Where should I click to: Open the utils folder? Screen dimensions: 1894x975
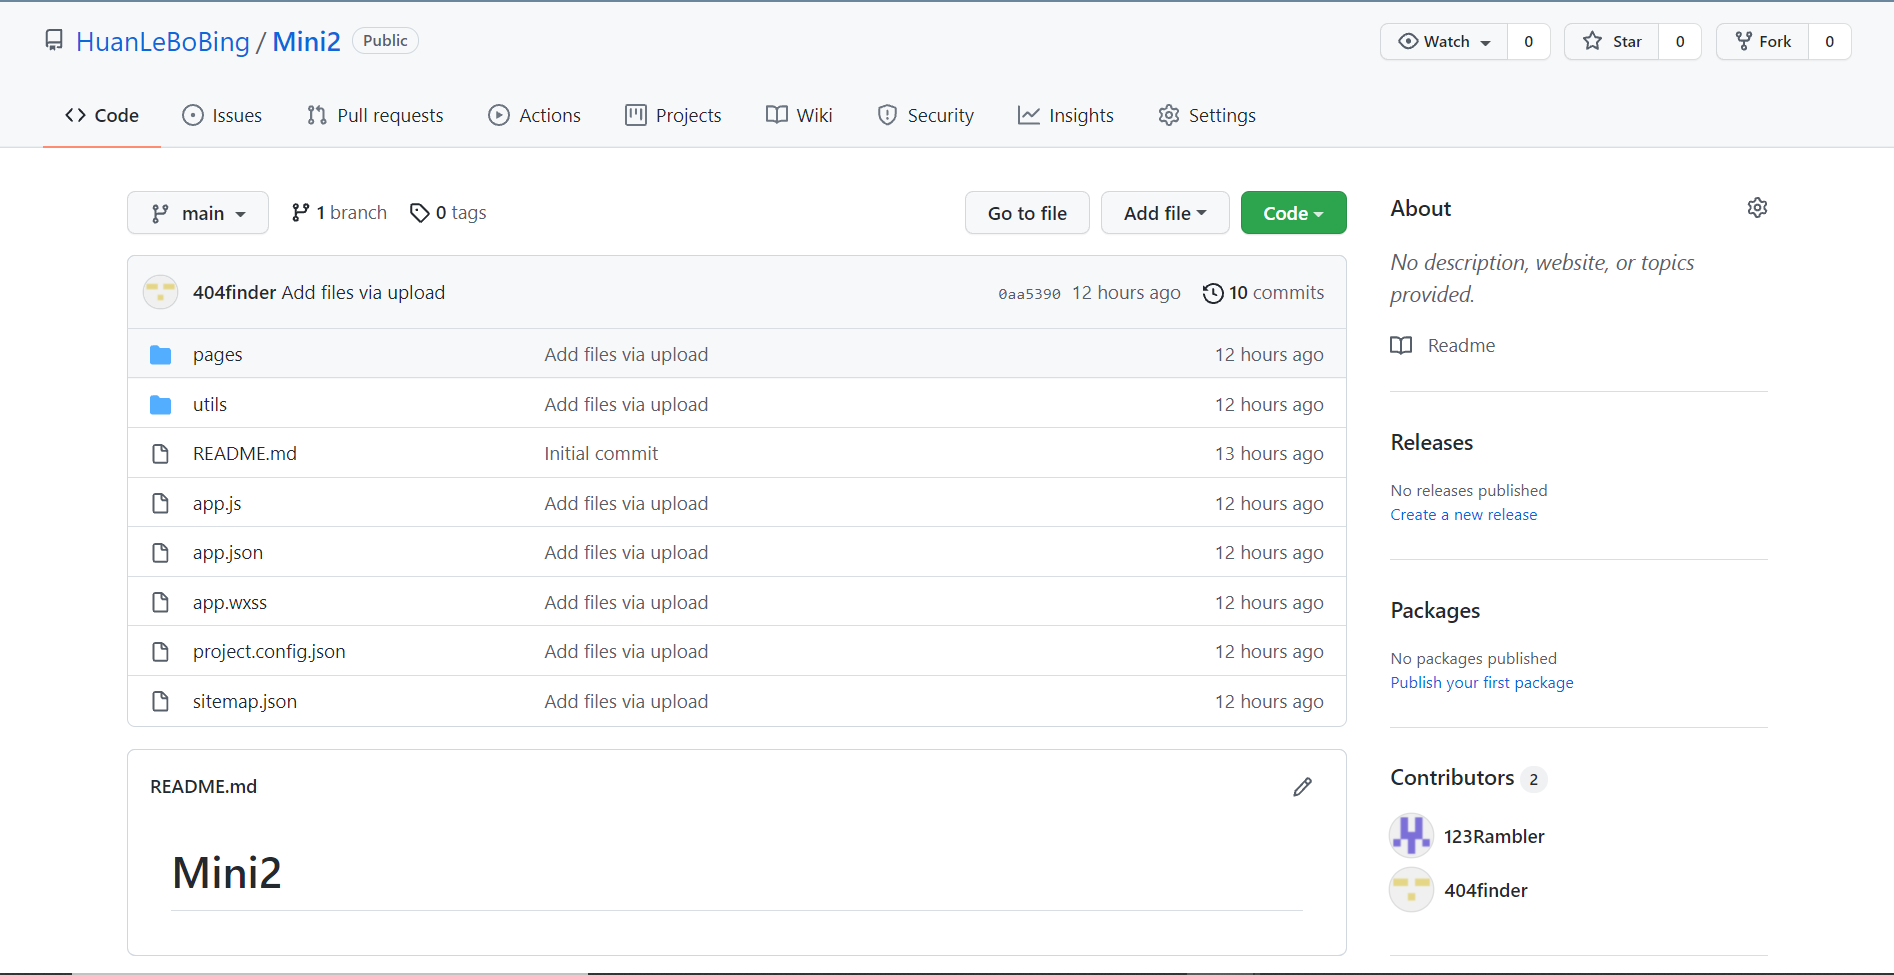(x=210, y=405)
